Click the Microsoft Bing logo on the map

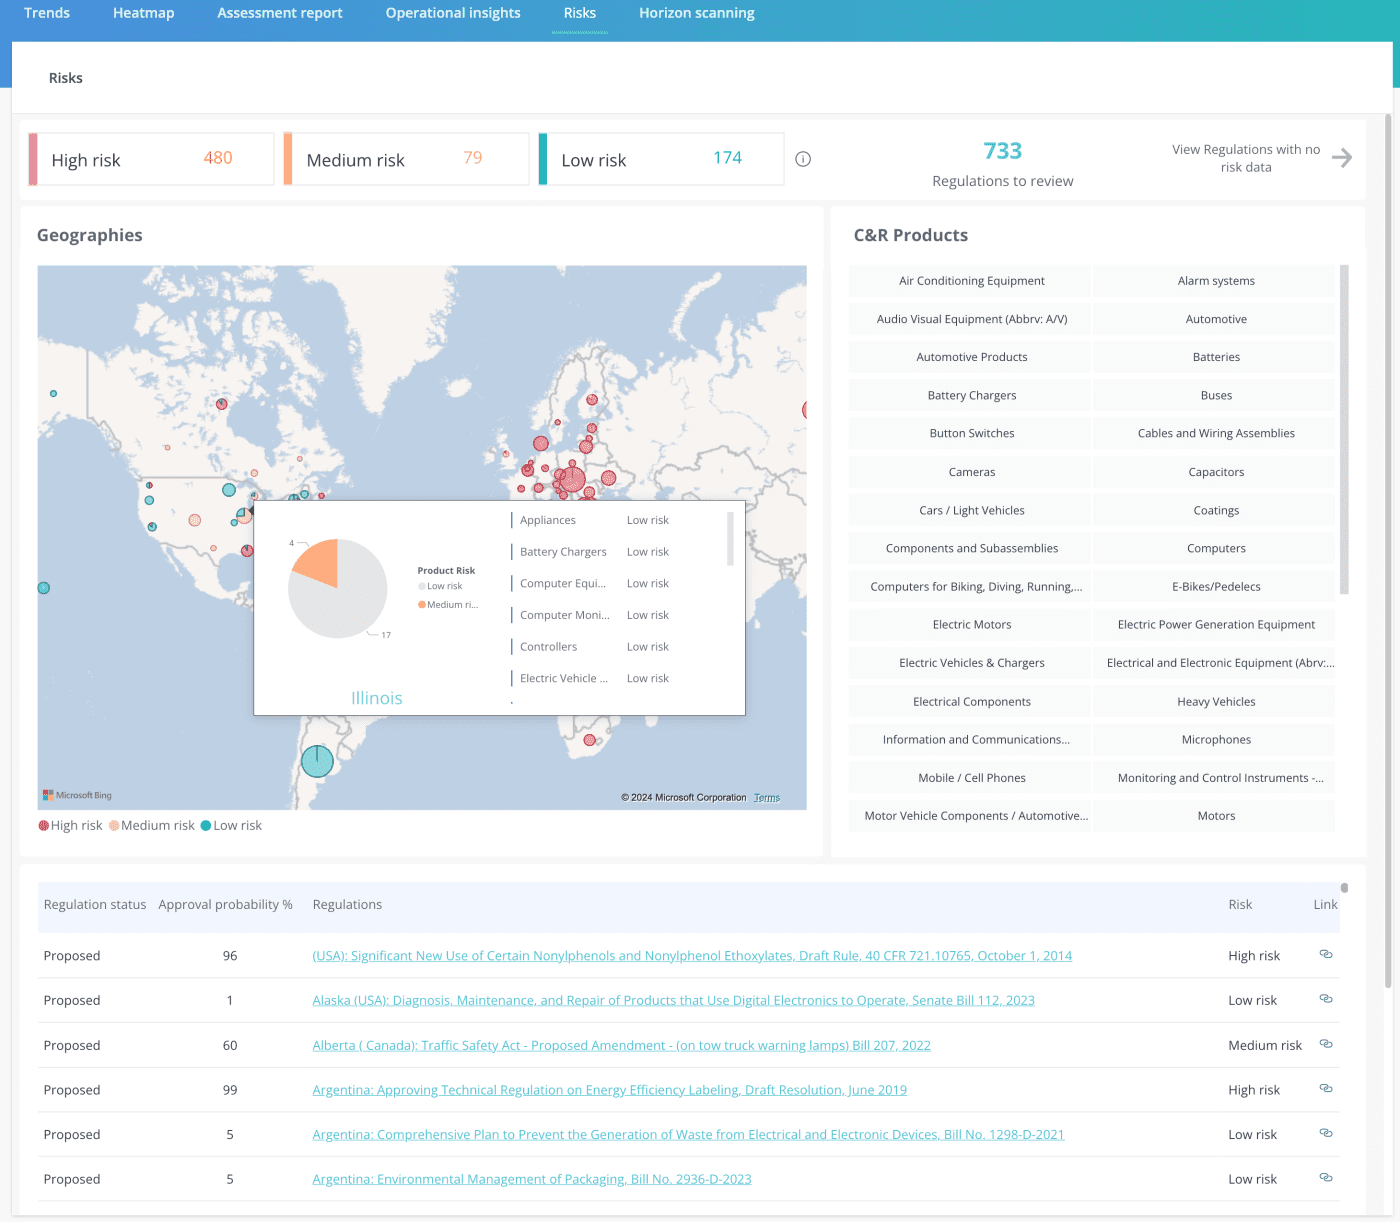77,794
